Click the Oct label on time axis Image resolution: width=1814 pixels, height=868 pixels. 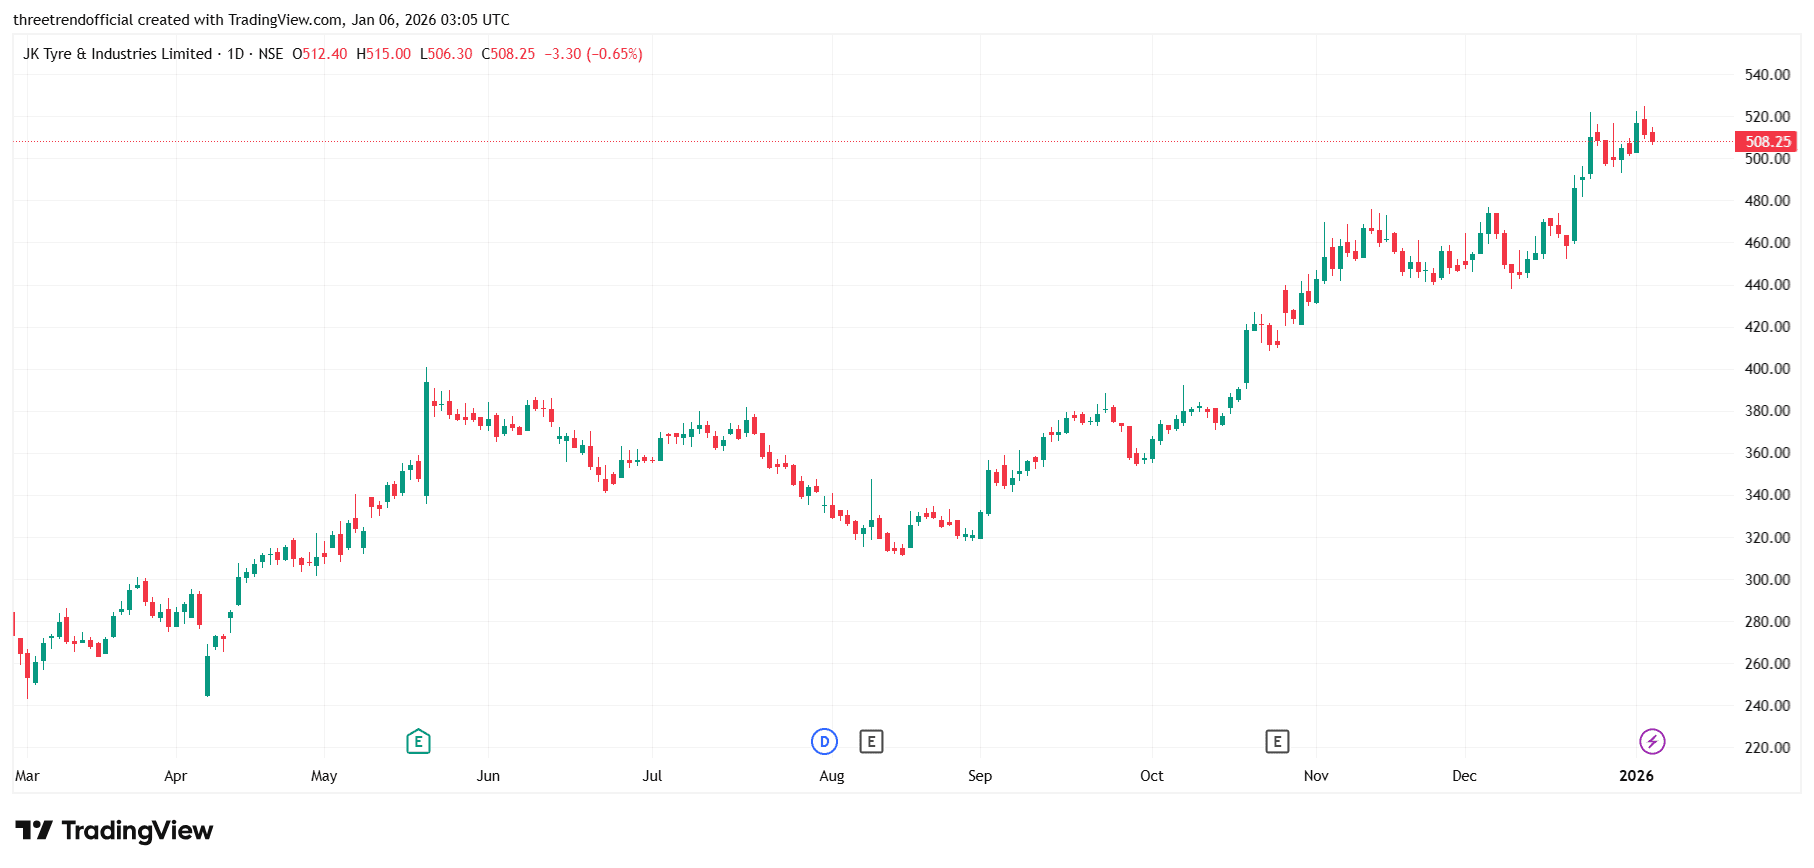1152,776
